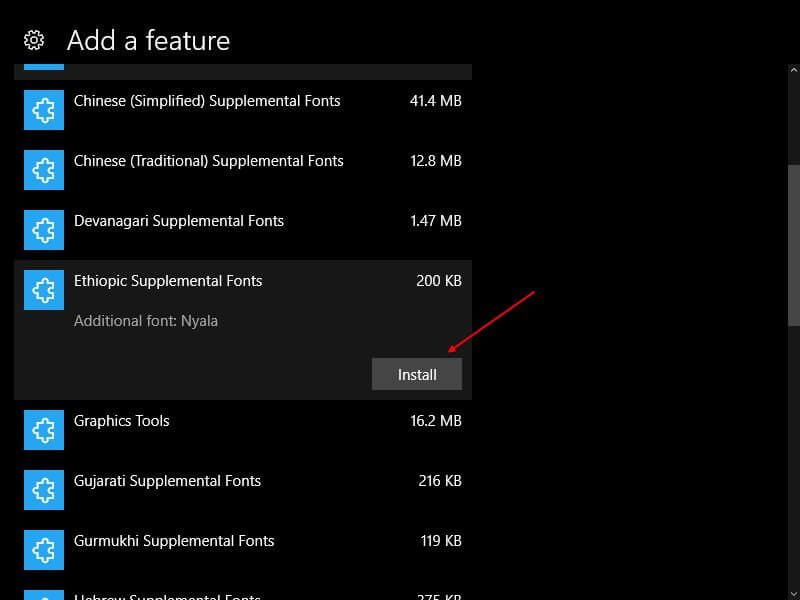Click the vertical scrollbar thumb

tap(794, 245)
